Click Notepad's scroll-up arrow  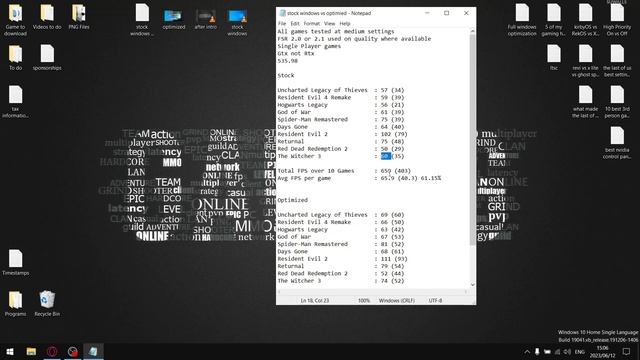click(x=473, y=31)
